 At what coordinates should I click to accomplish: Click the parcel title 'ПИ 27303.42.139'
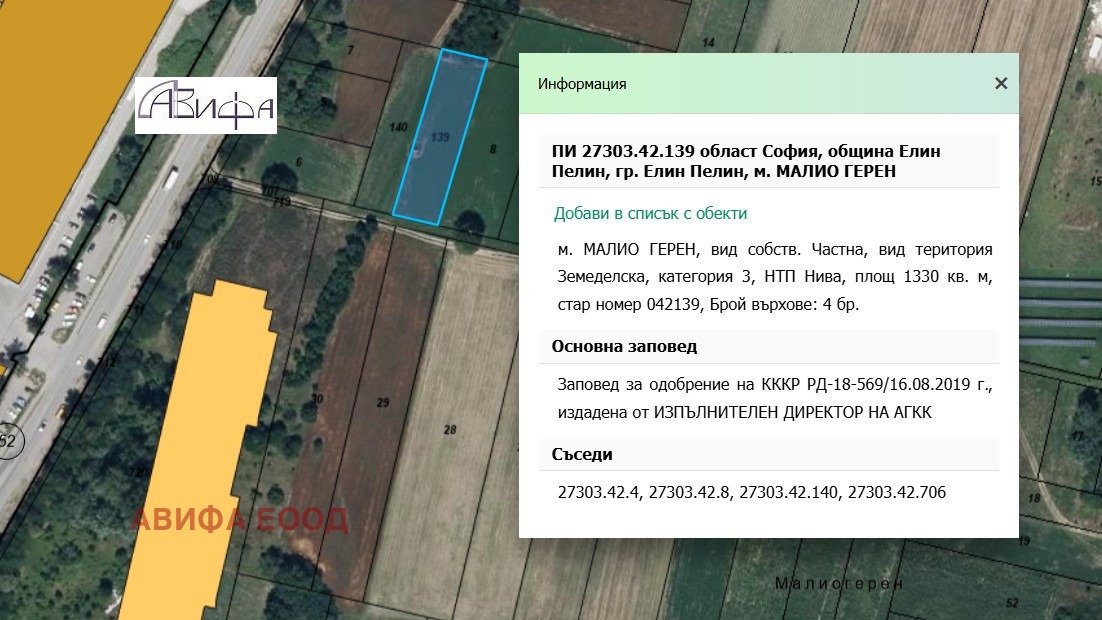click(x=623, y=151)
